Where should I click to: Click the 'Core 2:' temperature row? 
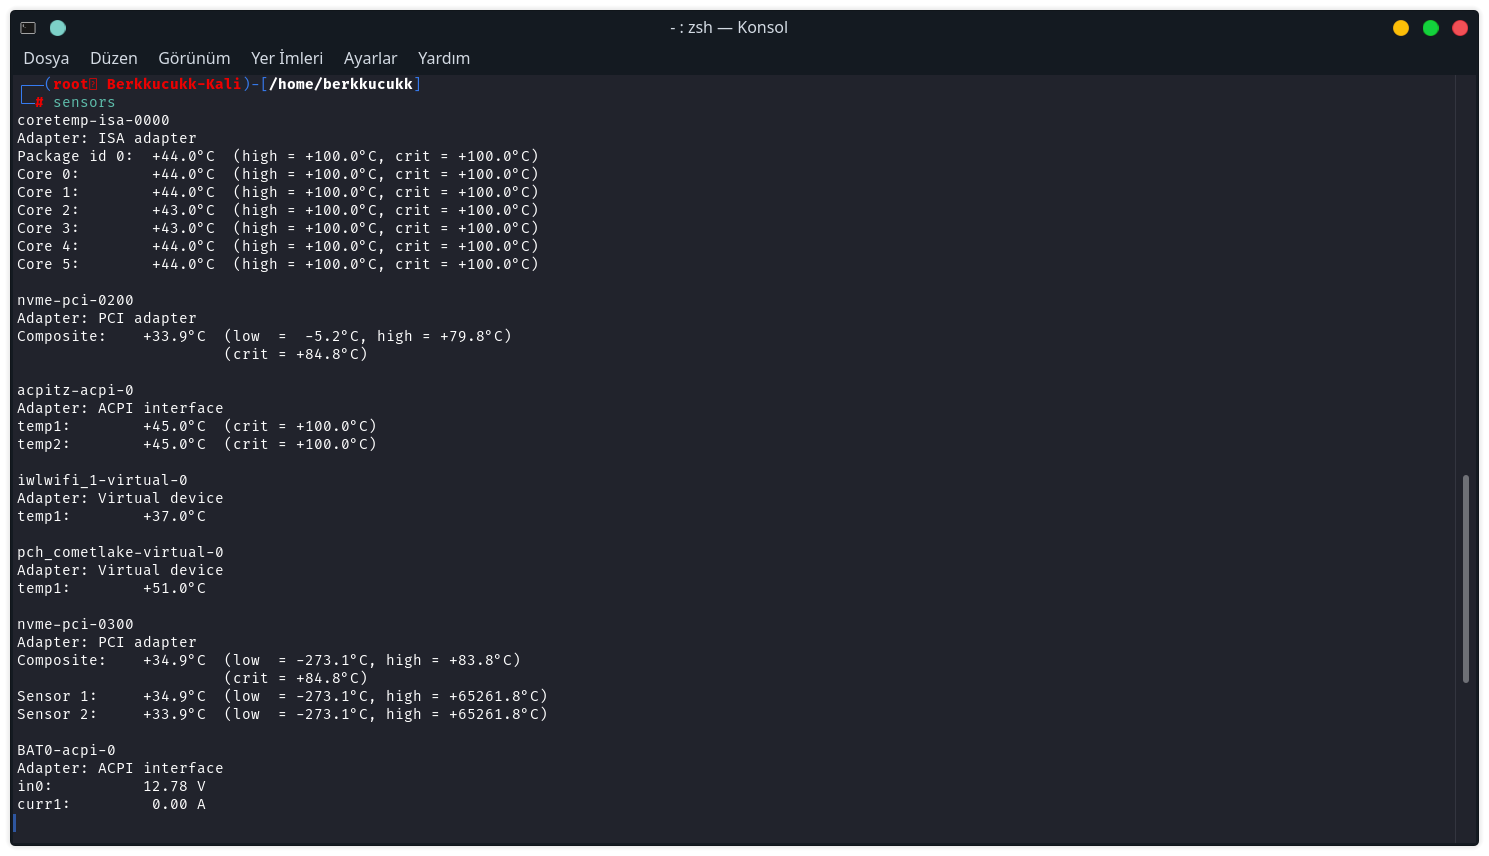(x=278, y=210)
